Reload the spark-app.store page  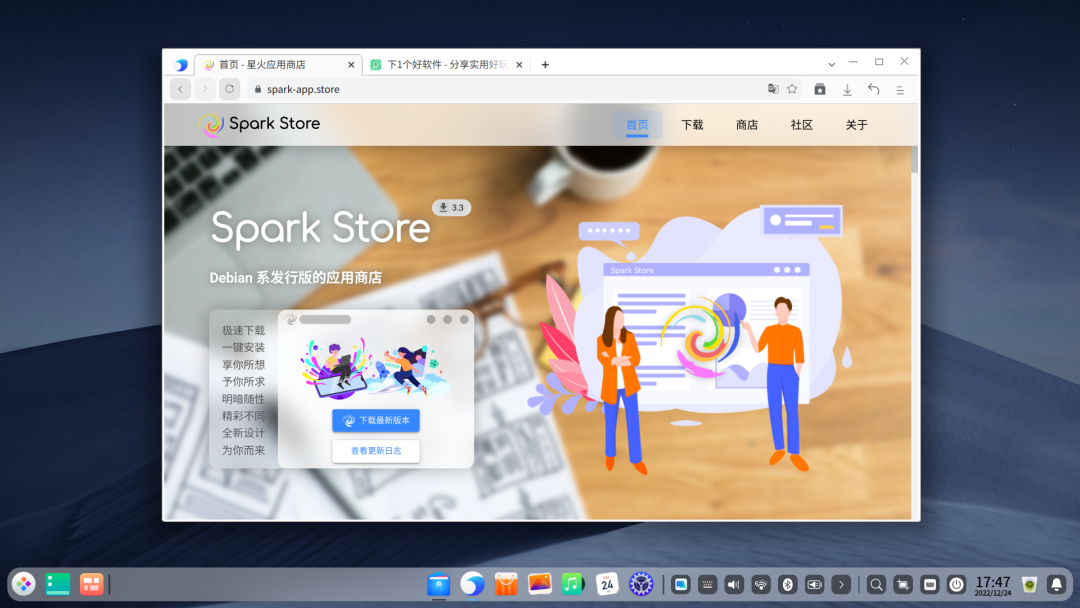(x=229, y=89)
